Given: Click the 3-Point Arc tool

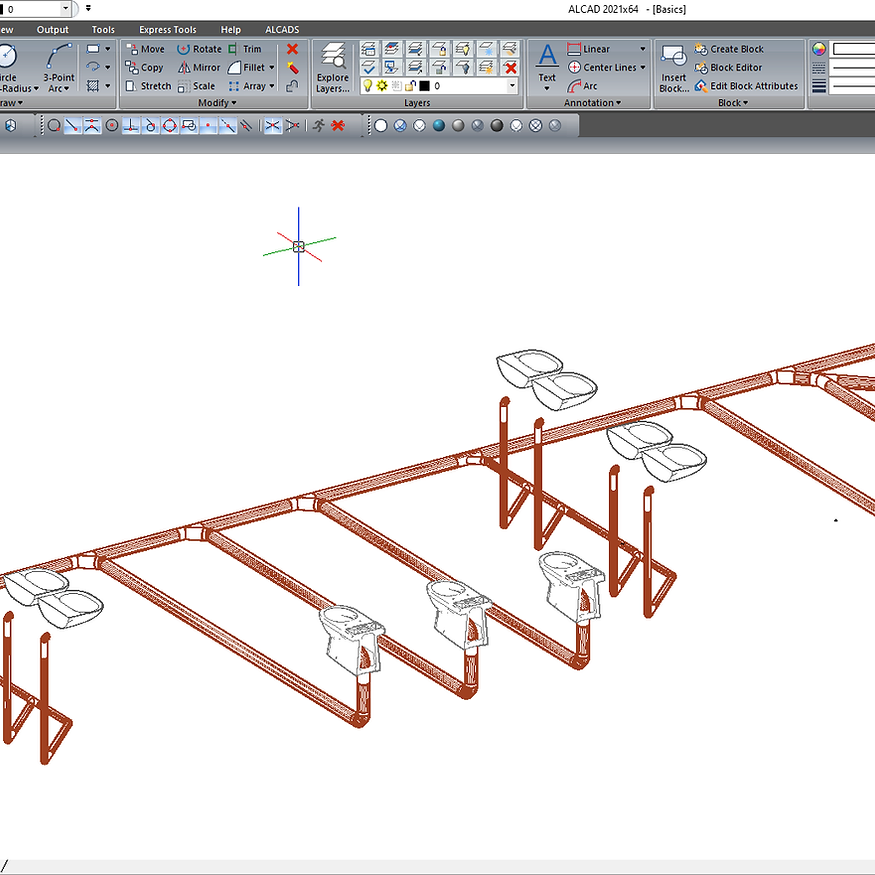Looking at the screenshot, I should pos(59,68).
